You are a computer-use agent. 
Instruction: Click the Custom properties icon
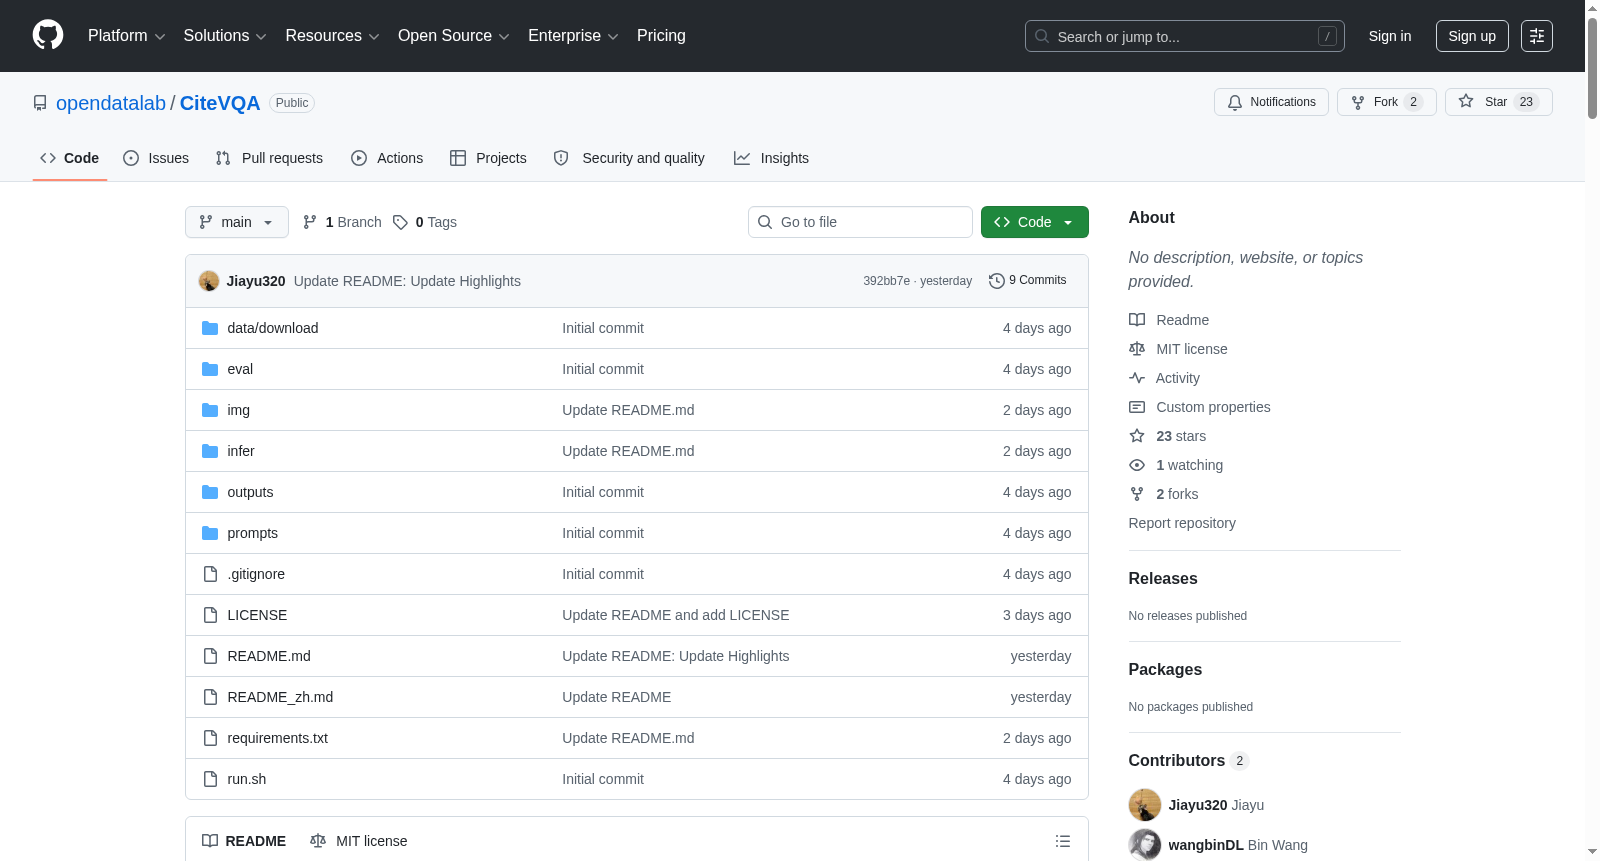1137,407
